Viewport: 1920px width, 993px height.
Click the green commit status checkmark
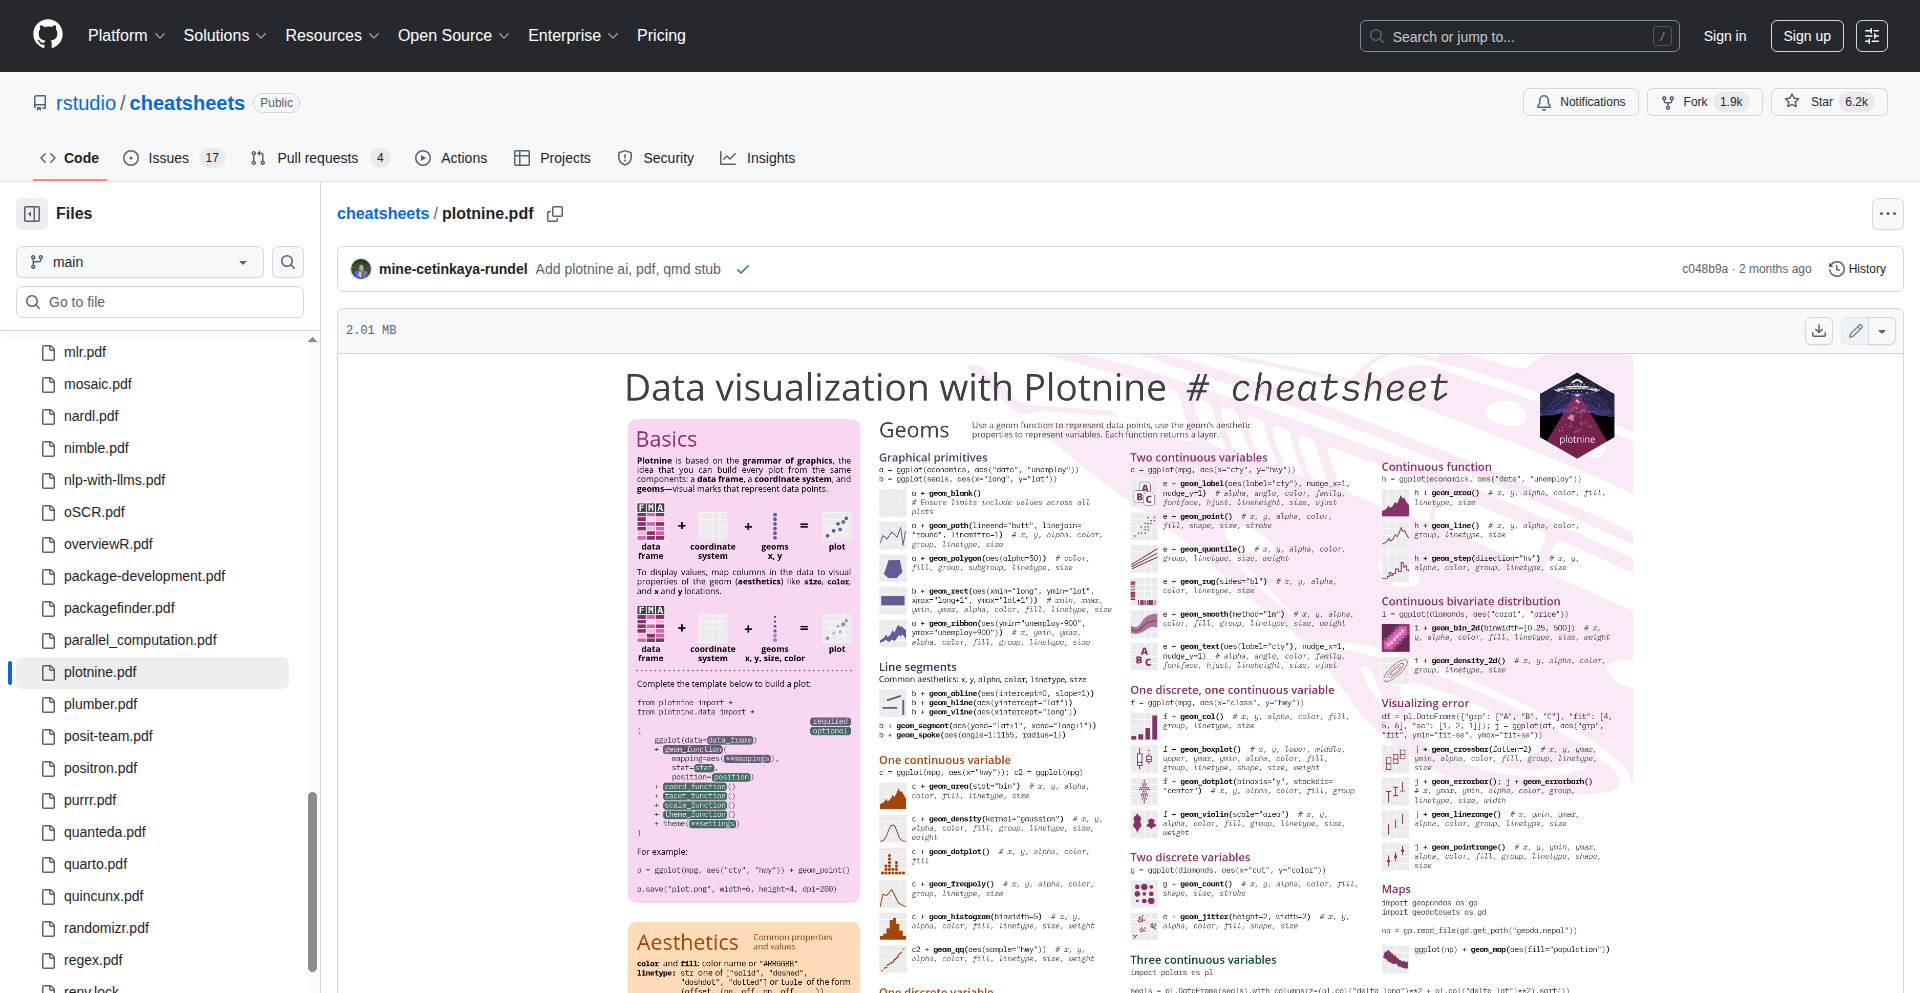[743, 269]
